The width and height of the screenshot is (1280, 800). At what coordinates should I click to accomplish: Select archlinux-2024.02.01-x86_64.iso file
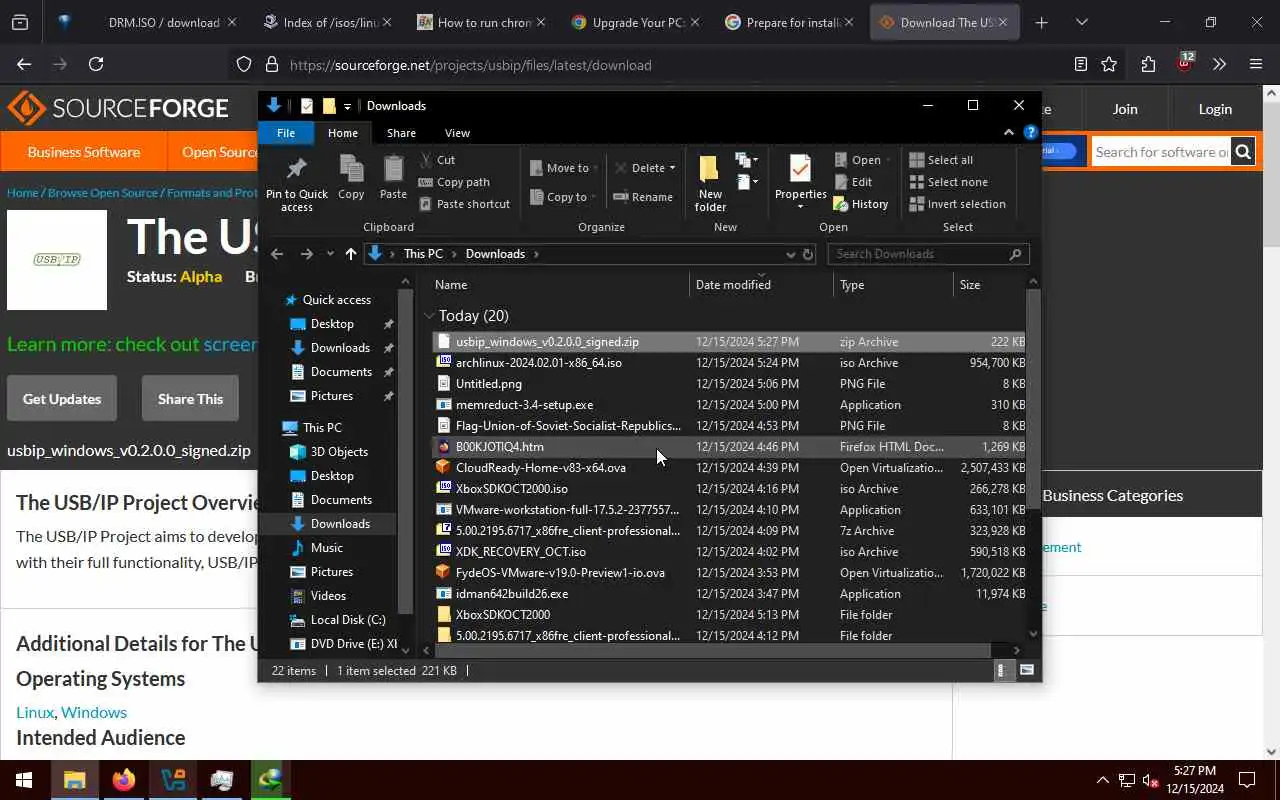(x=730, y=363)
